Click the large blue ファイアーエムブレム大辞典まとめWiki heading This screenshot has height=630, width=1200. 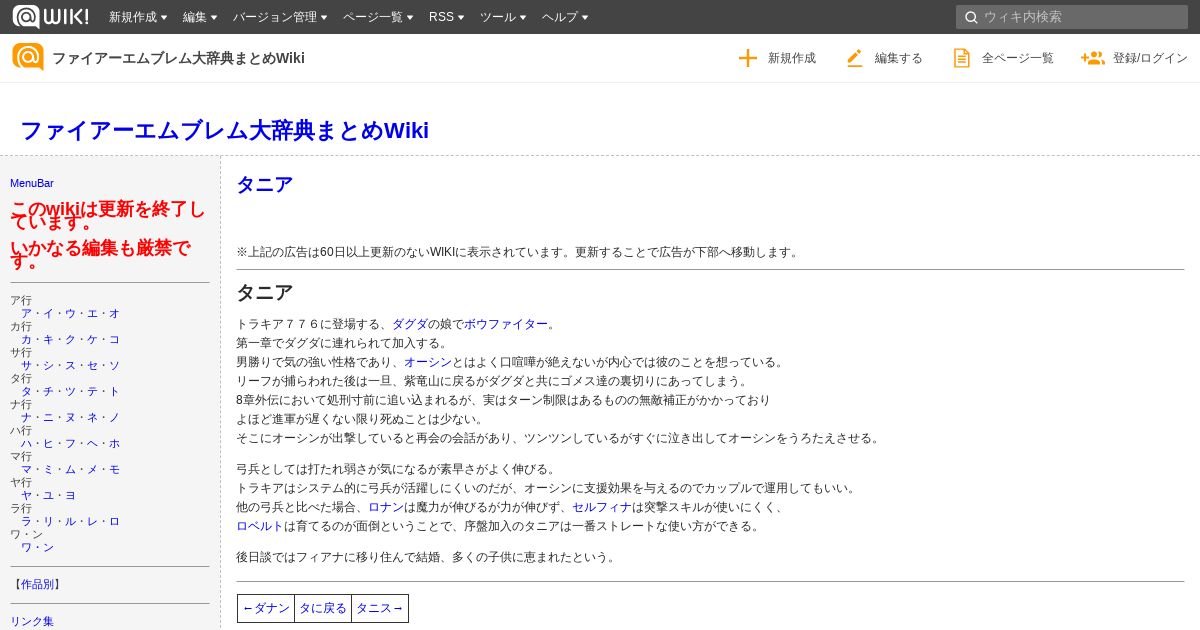pyautogui.click(x=224, y=130)
